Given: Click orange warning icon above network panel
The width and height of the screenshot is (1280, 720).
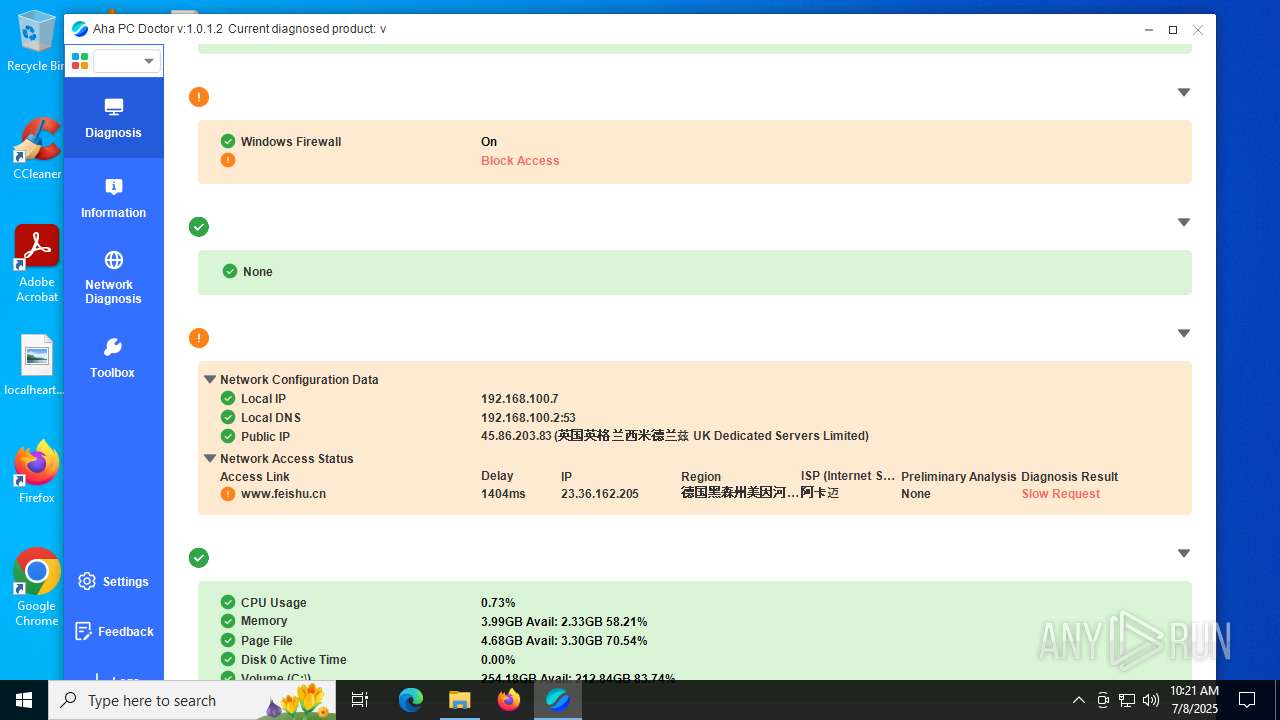Looking at the screenshot, I should 199,338.
